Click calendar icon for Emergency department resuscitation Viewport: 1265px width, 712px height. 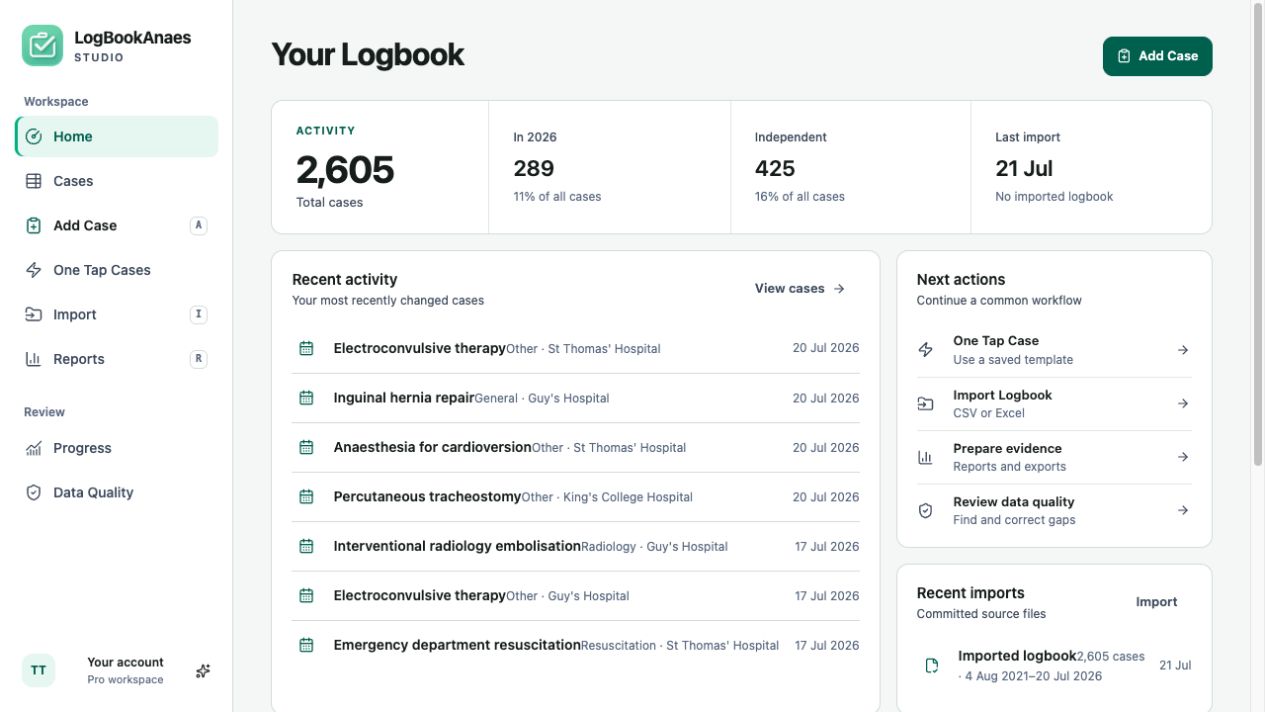tap(306, 646)
